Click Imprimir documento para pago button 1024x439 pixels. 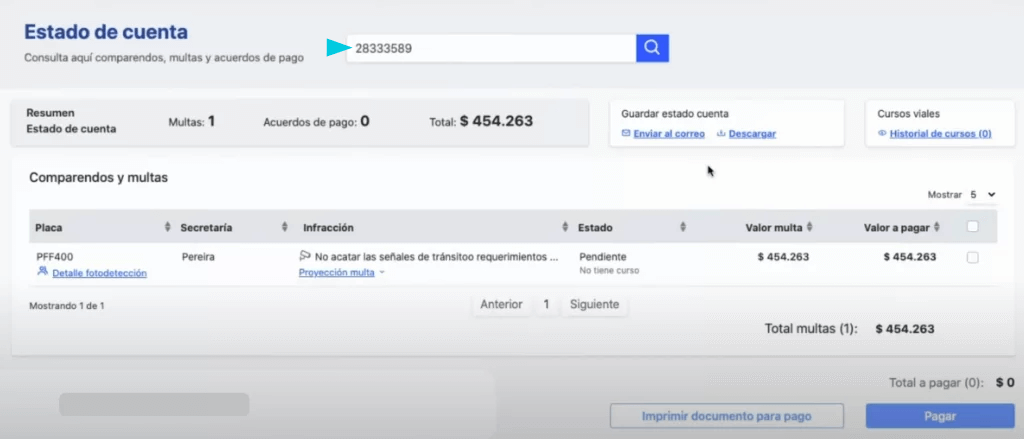726,416
